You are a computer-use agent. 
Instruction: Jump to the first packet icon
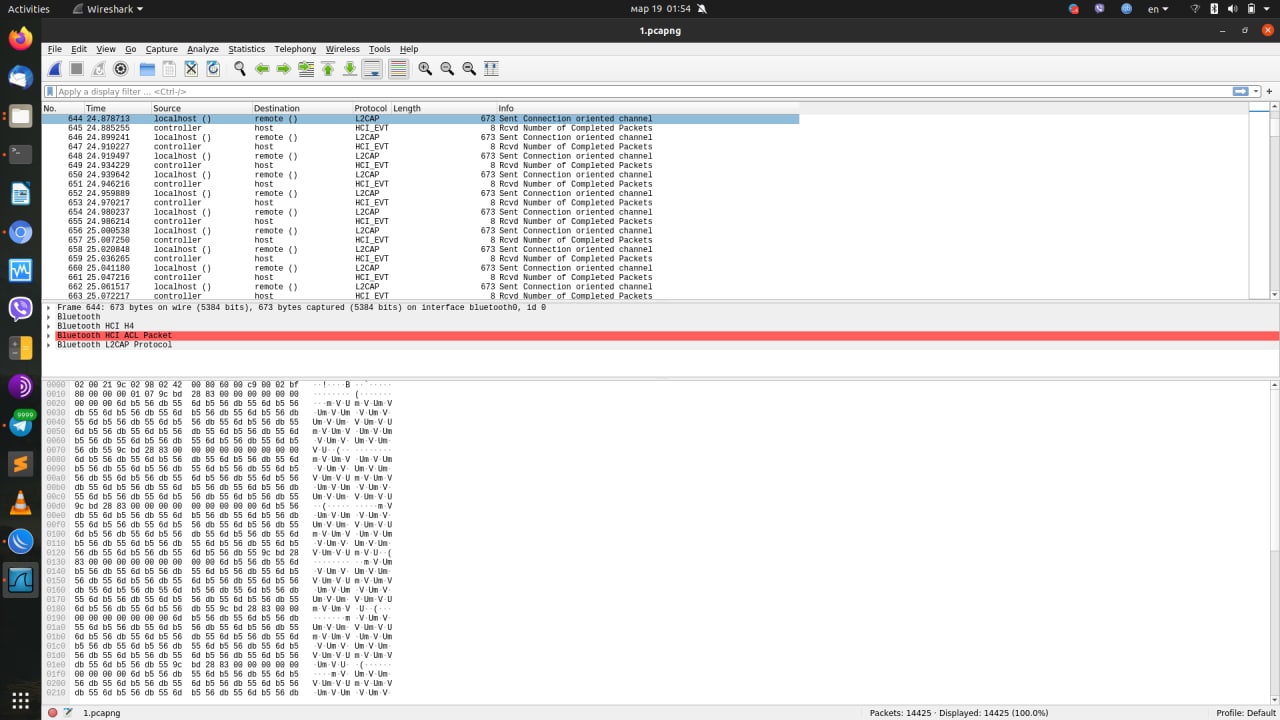click(x=328, y=69)
